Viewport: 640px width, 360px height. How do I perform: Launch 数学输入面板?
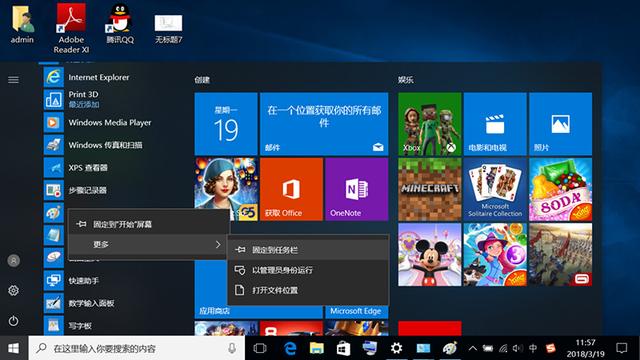pos(98,303)
